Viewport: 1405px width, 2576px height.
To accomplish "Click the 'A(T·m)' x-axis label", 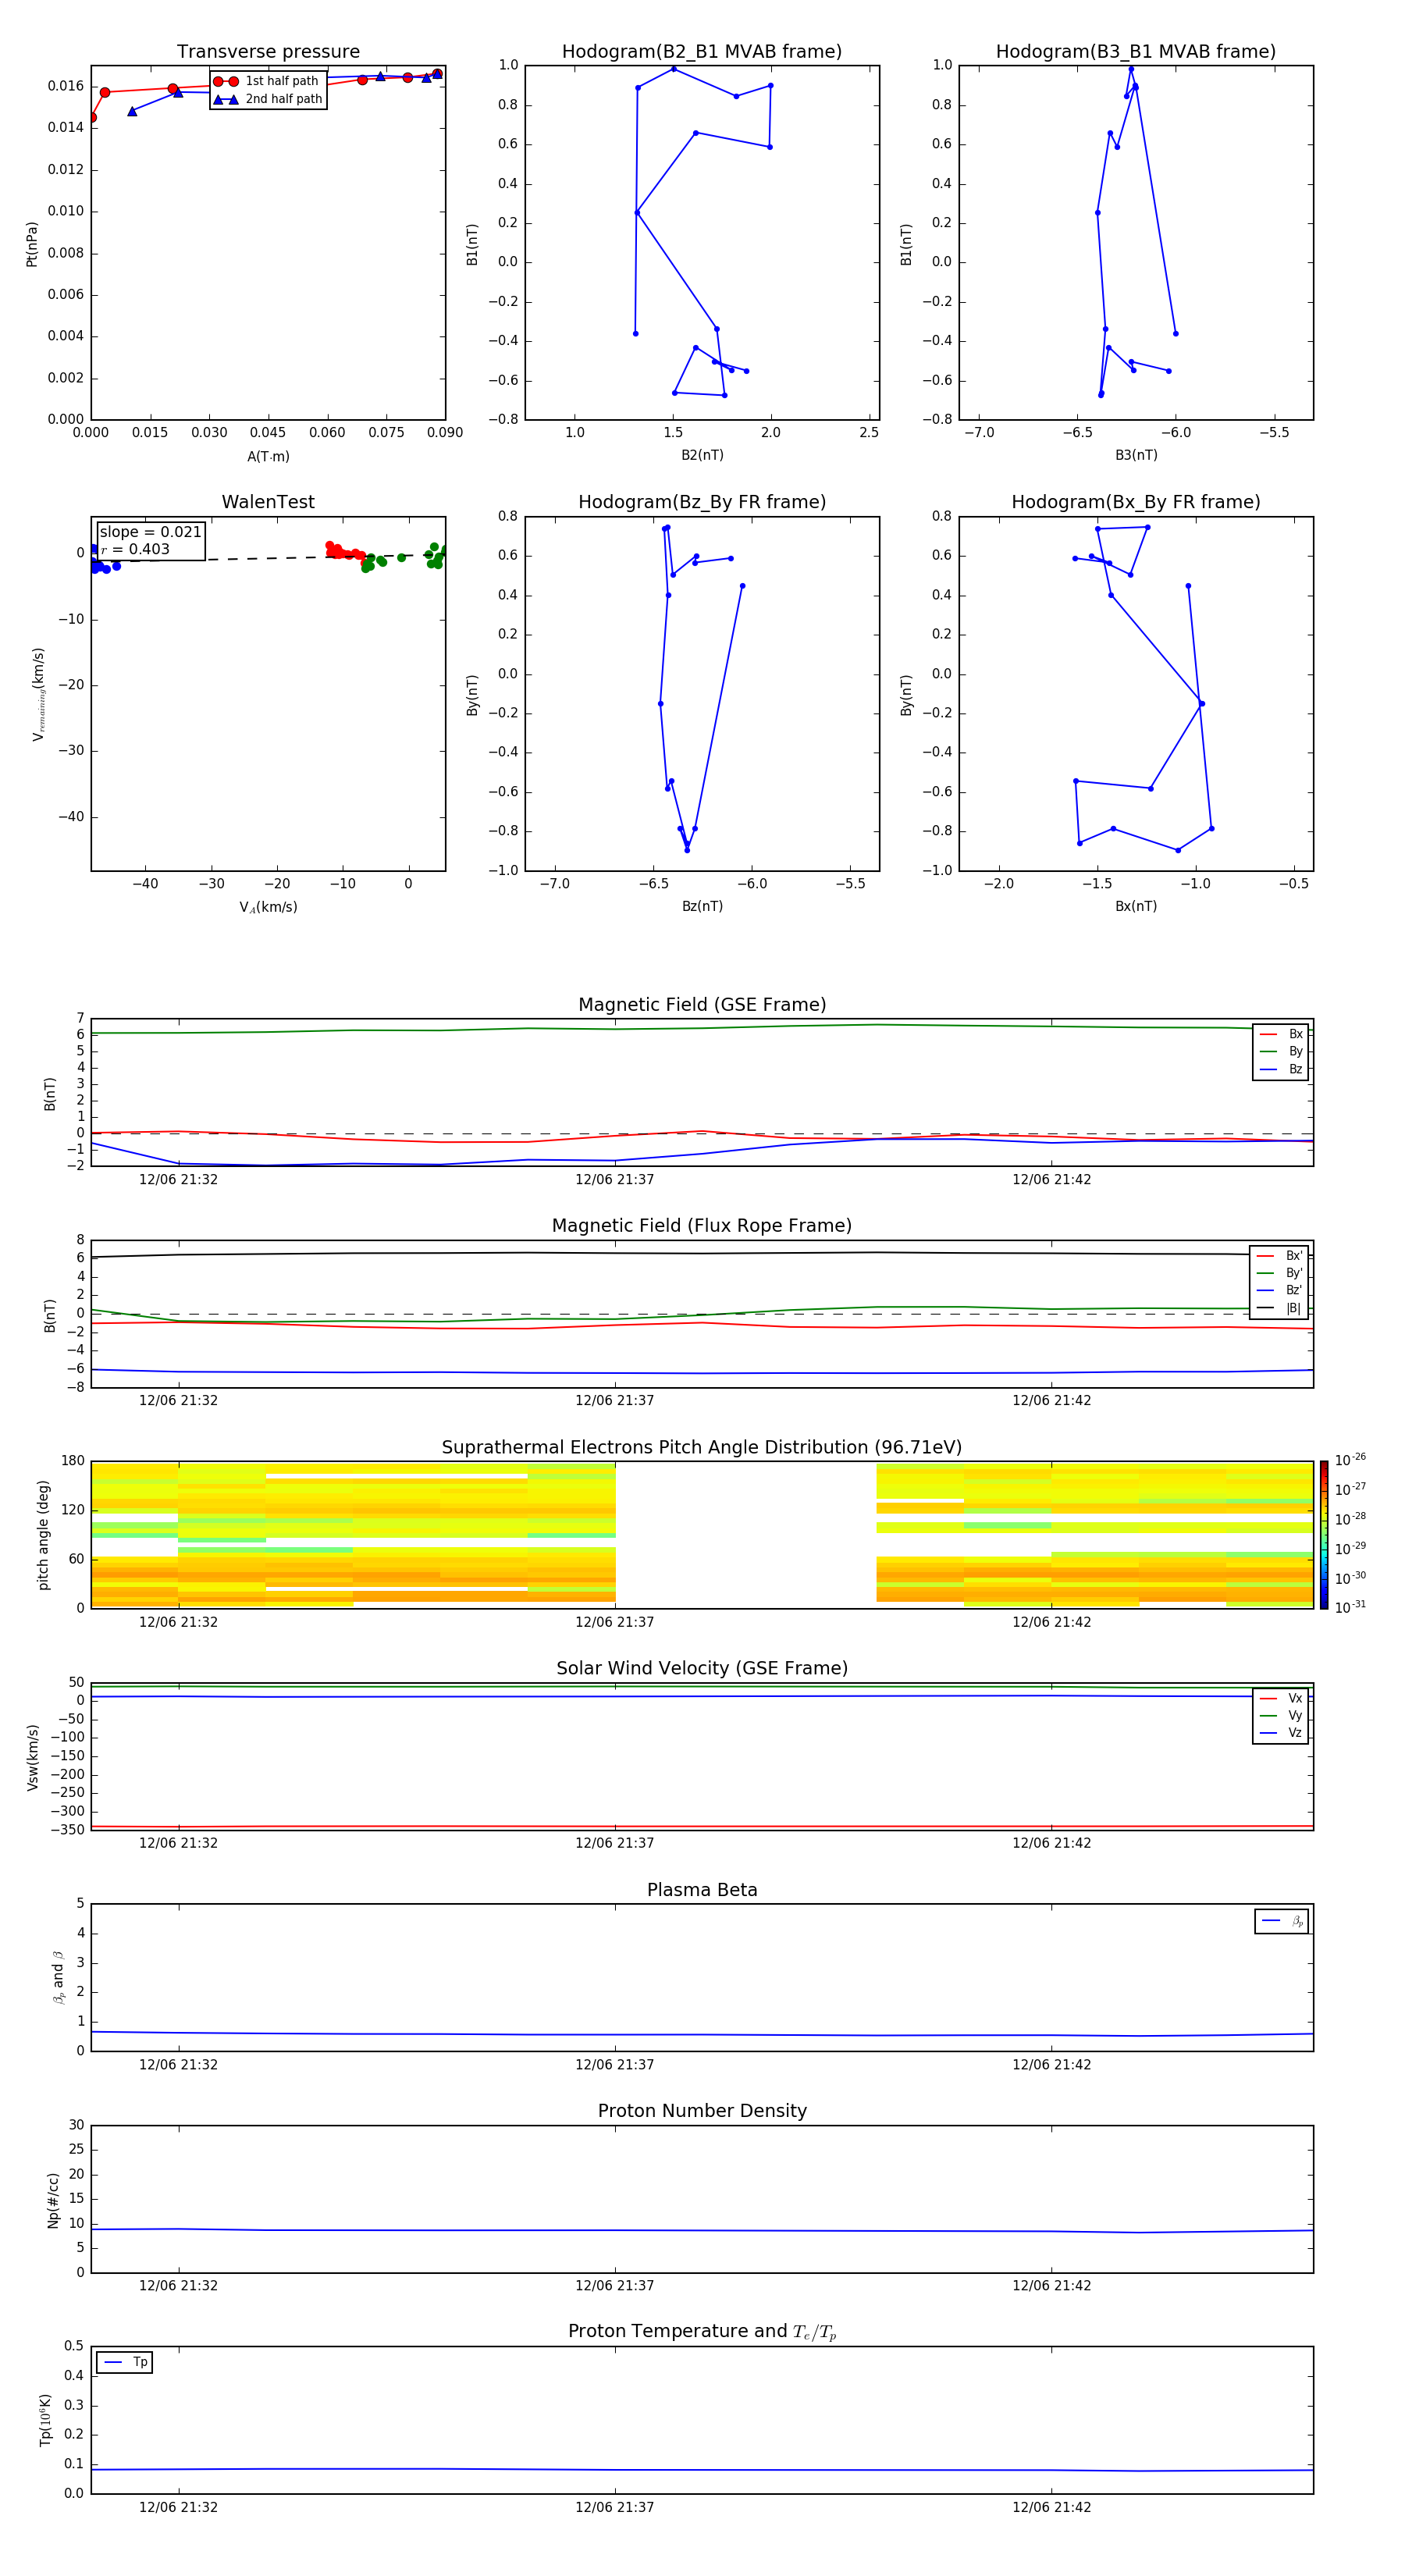I will 268,456.
